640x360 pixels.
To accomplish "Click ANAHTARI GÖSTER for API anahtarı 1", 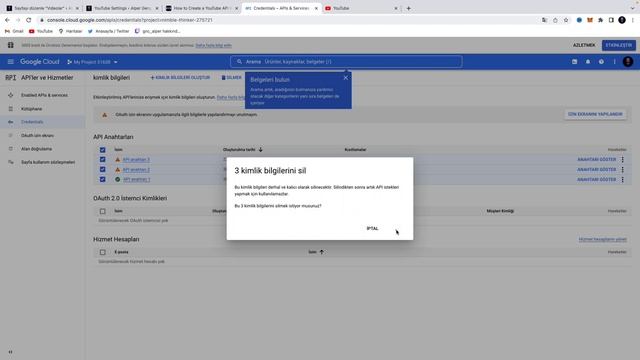I will 596,179.
